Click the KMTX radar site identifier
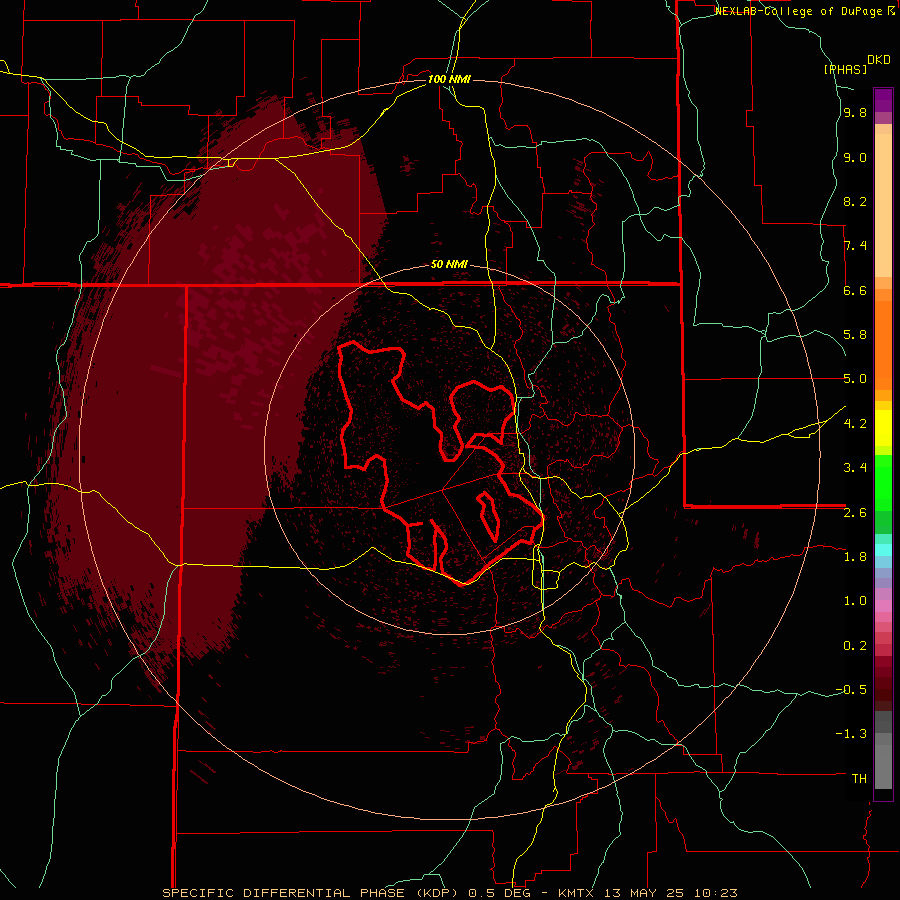 pos(577,893)
